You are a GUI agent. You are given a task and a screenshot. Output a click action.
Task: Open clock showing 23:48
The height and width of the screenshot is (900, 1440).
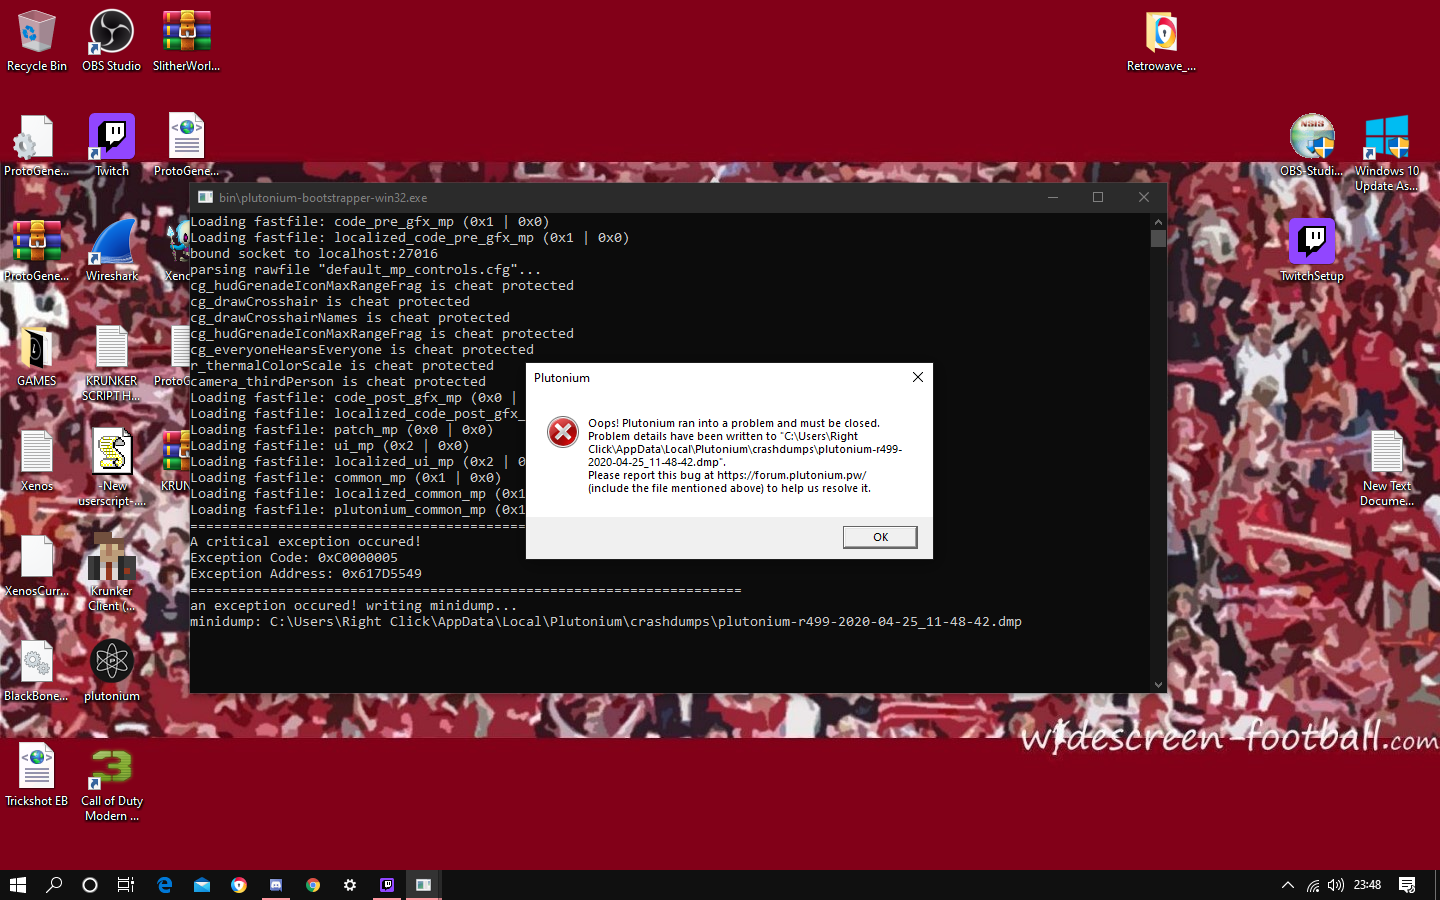tap(1367, 885)
